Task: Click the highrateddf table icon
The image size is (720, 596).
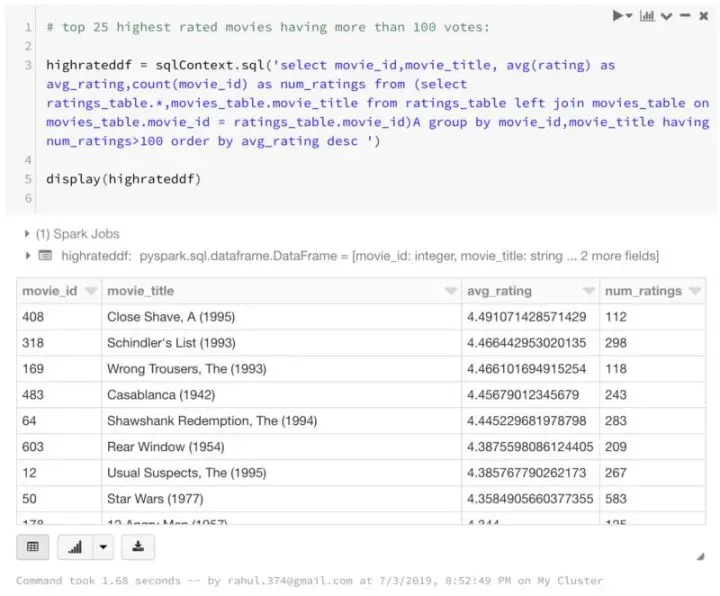Action: coord(45,256)
